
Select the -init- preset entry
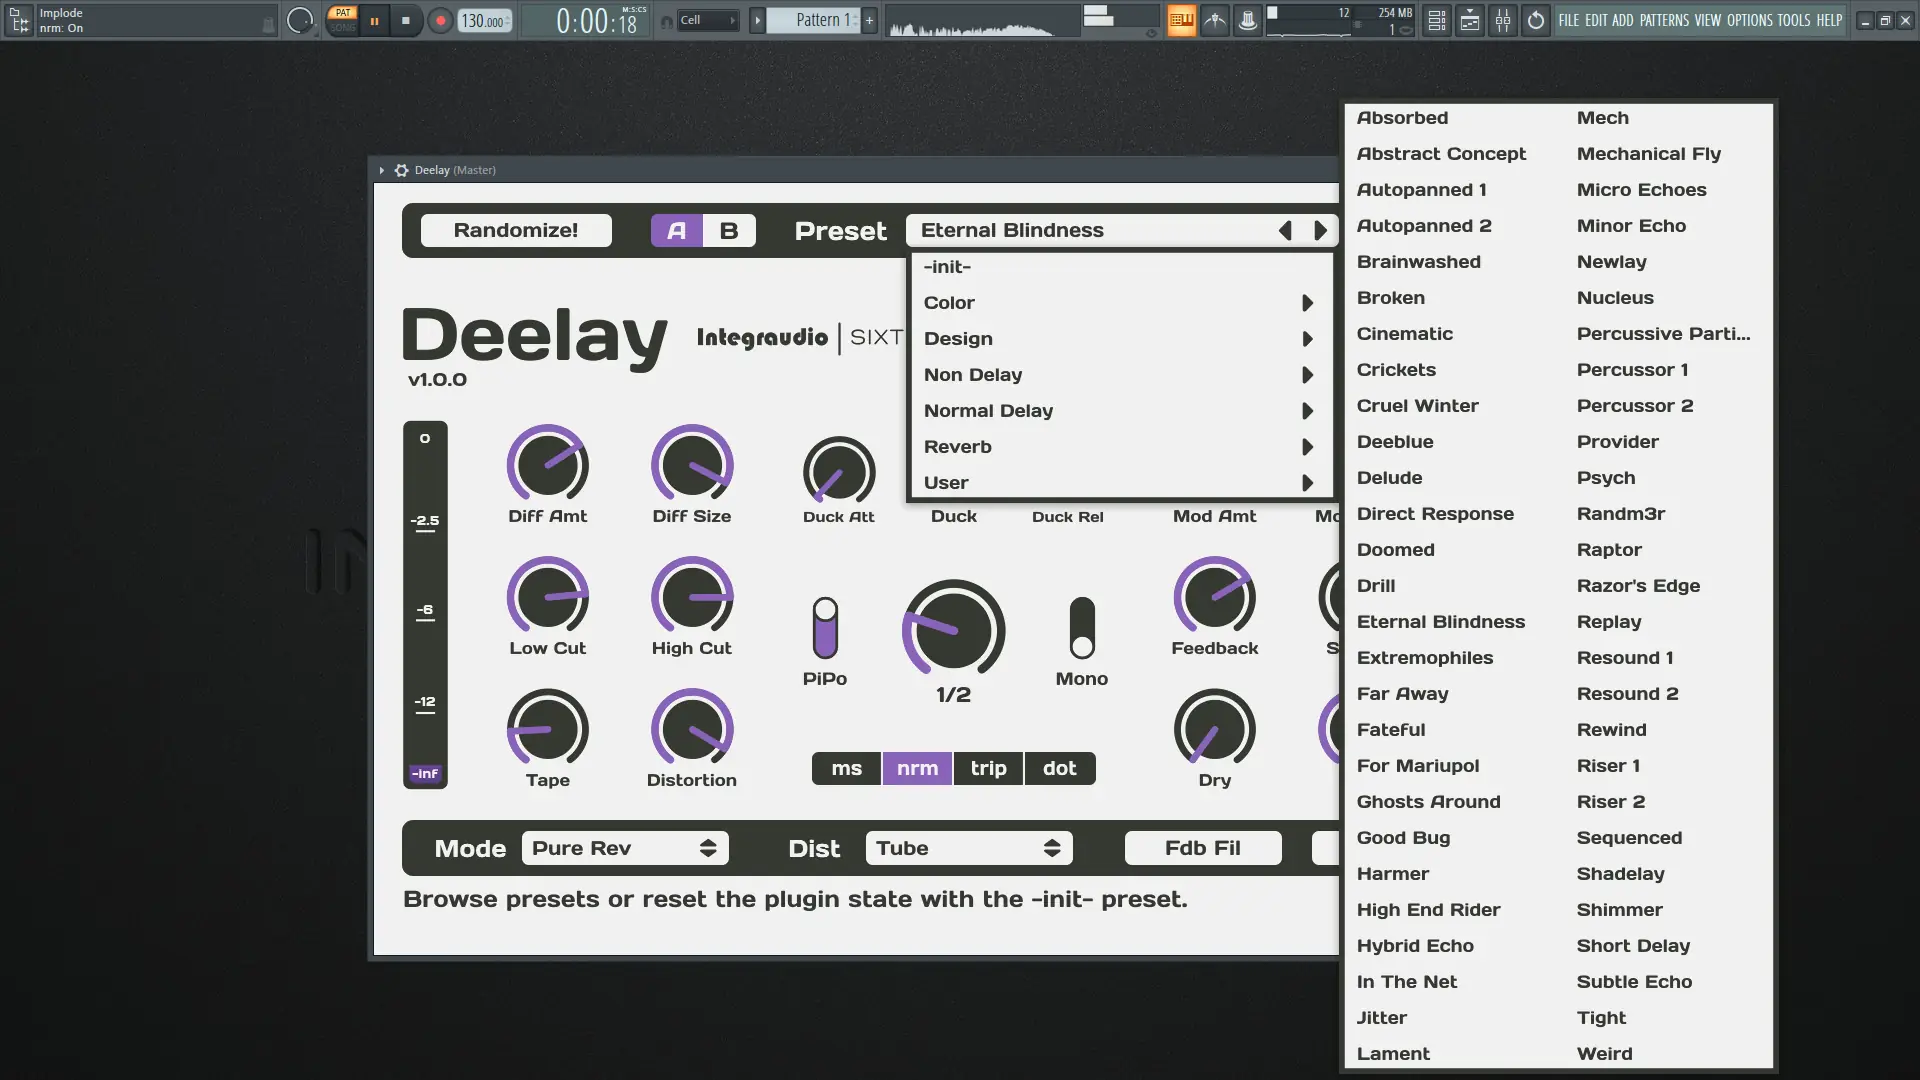(947, 267)
